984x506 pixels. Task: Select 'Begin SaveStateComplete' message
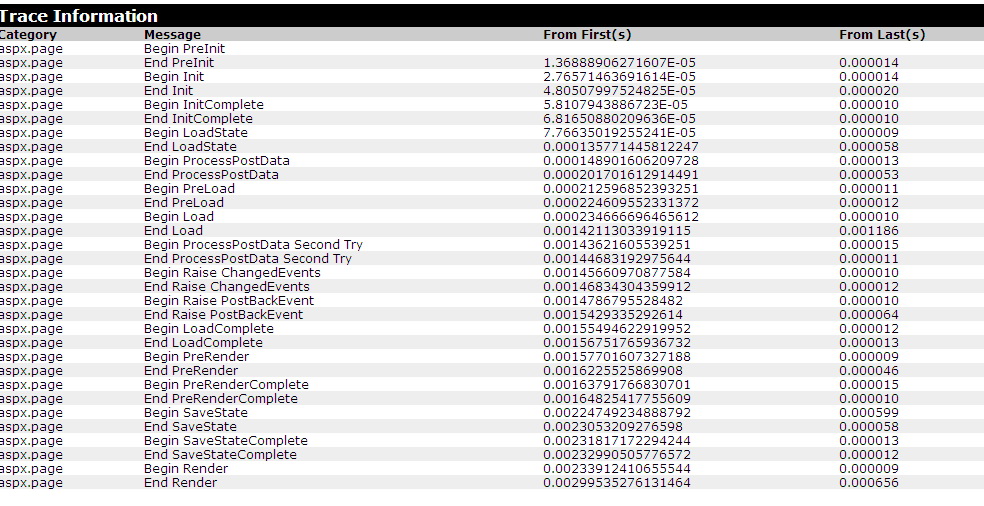click(226, 441)
